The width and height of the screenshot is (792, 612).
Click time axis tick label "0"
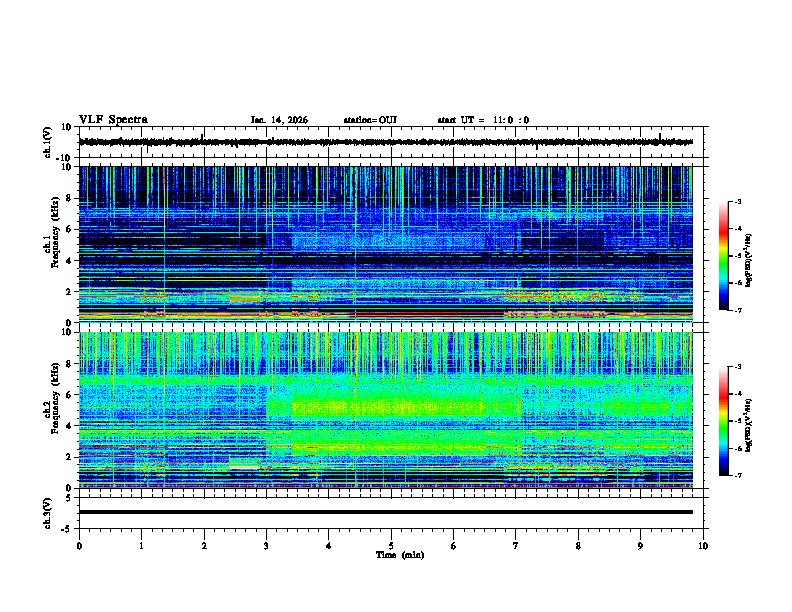79,546
